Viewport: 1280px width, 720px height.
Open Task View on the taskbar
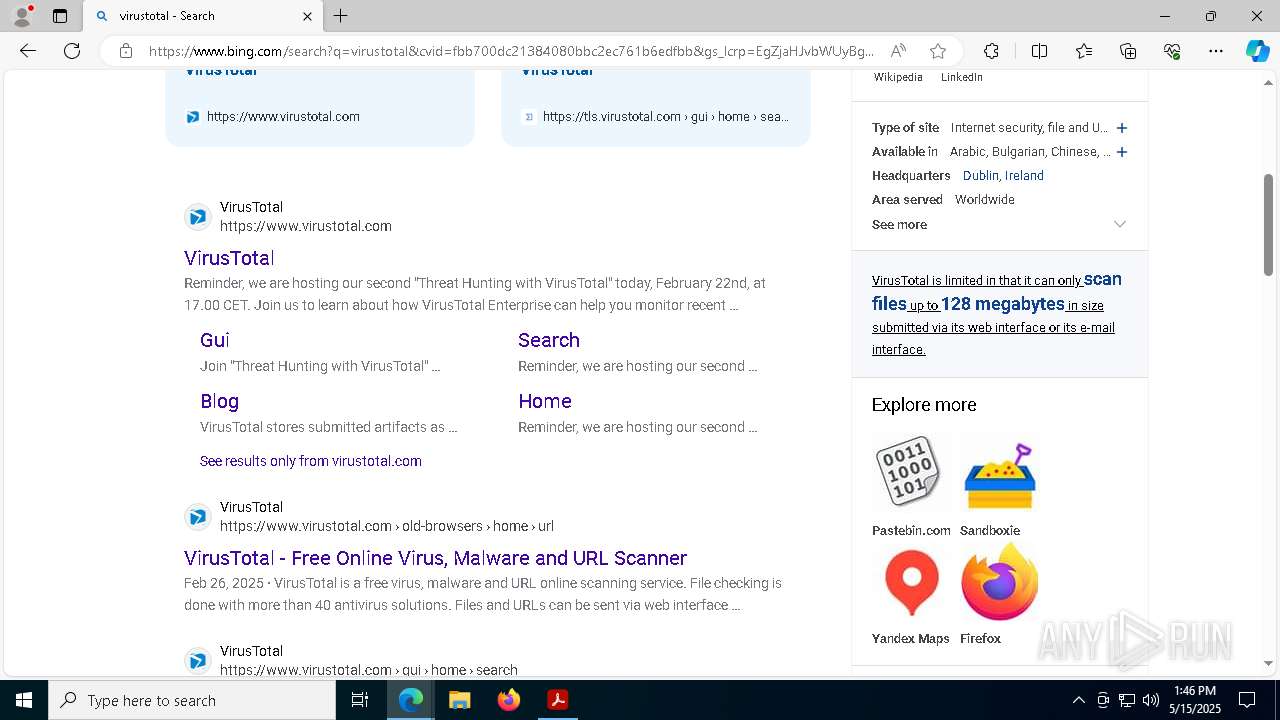coord(360,700)
